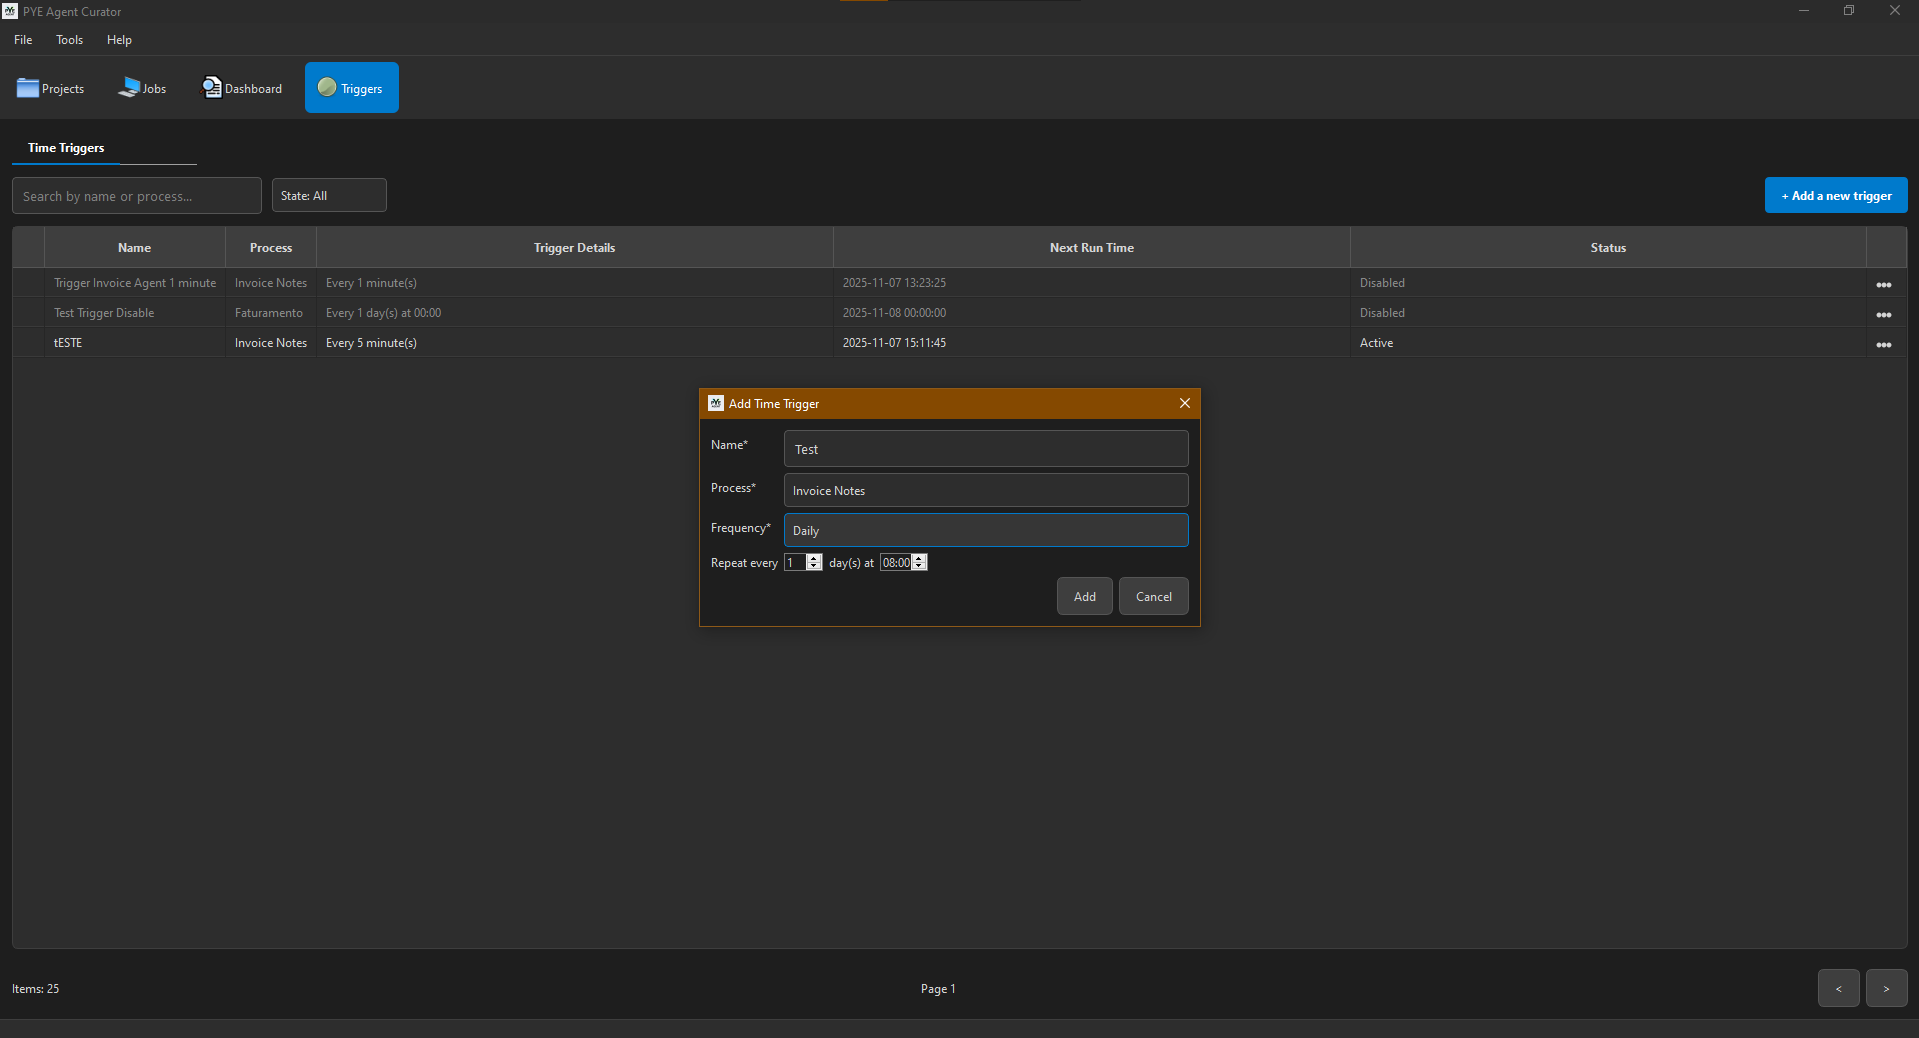Viewport: 1919px width, 1038px height.
Task: Select the Triggers toolbar icon
Action: pyautogui.click(x=351, y=87)
